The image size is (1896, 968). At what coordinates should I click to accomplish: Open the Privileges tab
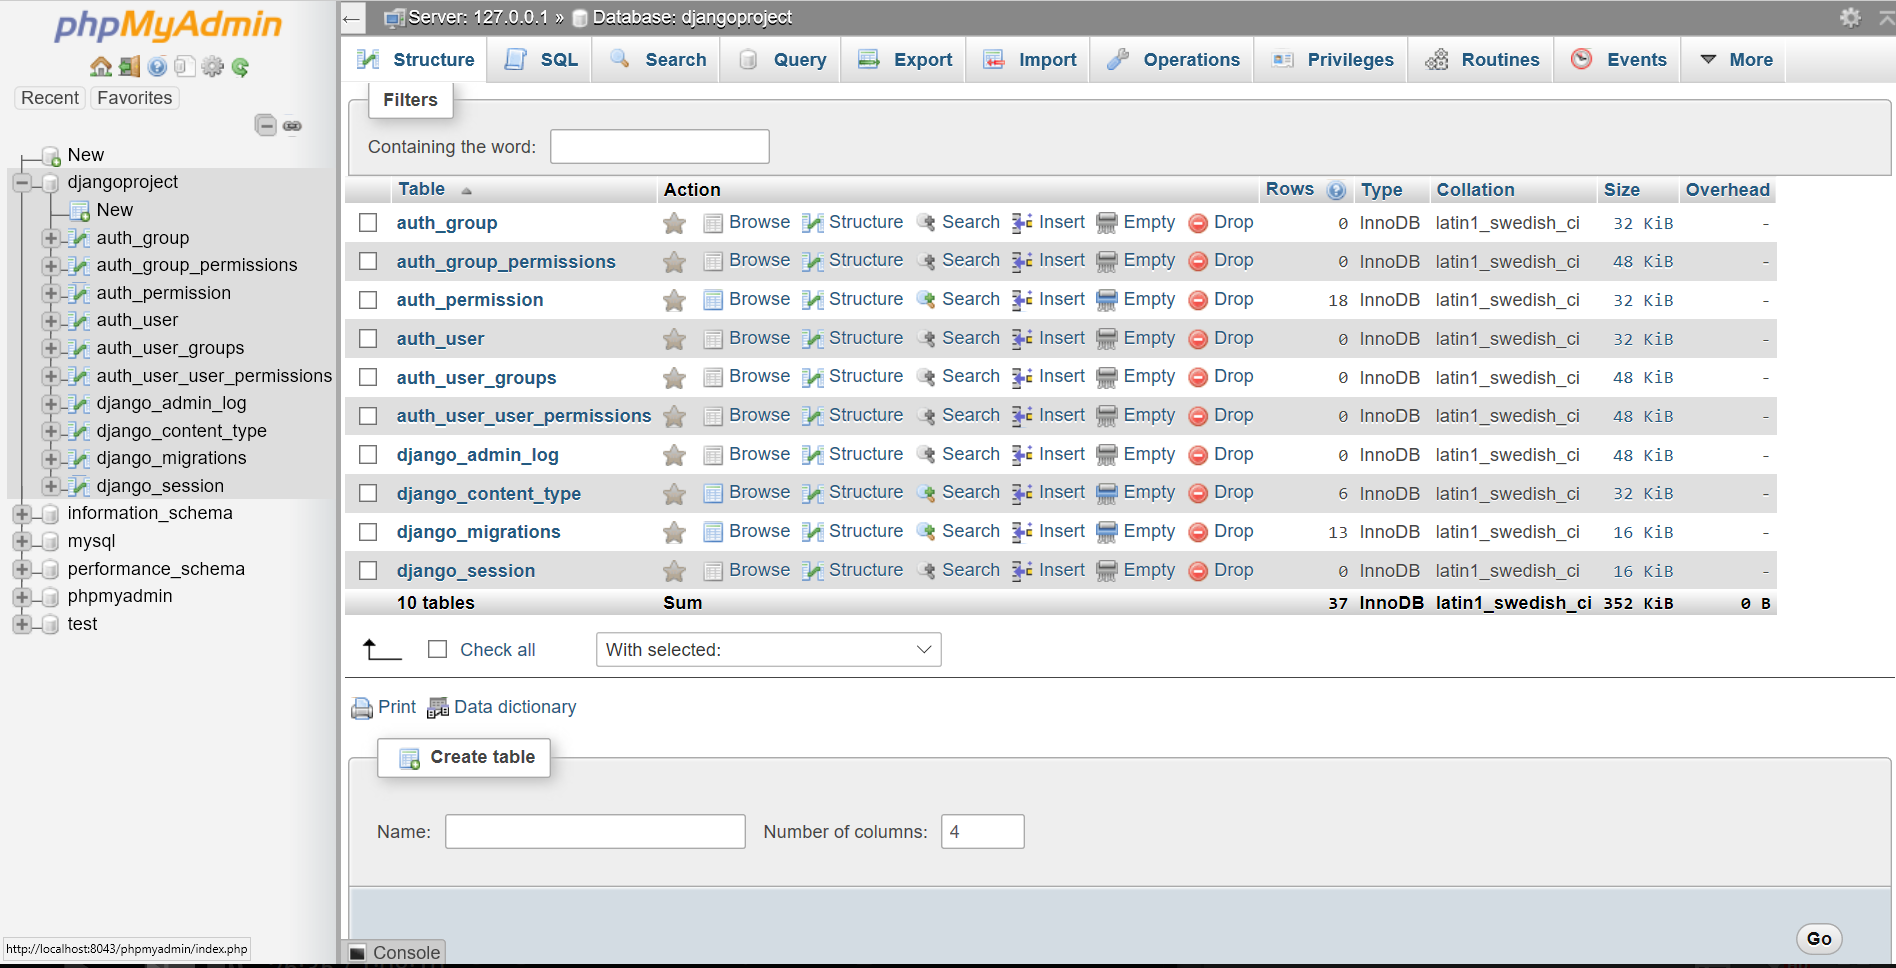[x=1332, y=60]
